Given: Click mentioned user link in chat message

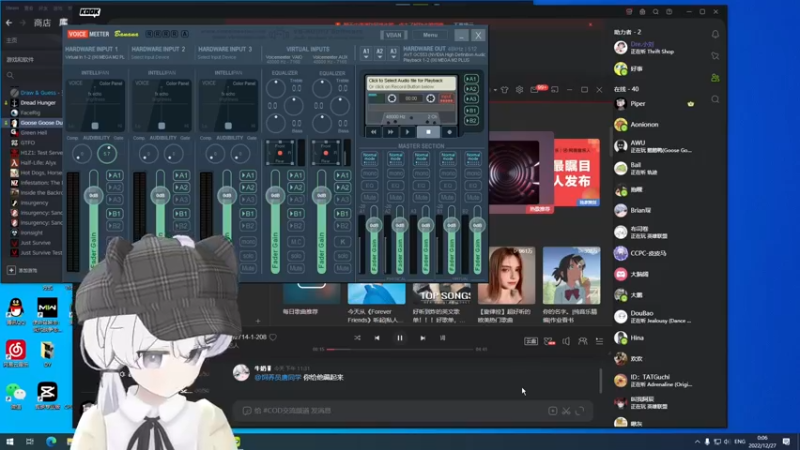Looking at the screenshot, I should pos(278,378).
